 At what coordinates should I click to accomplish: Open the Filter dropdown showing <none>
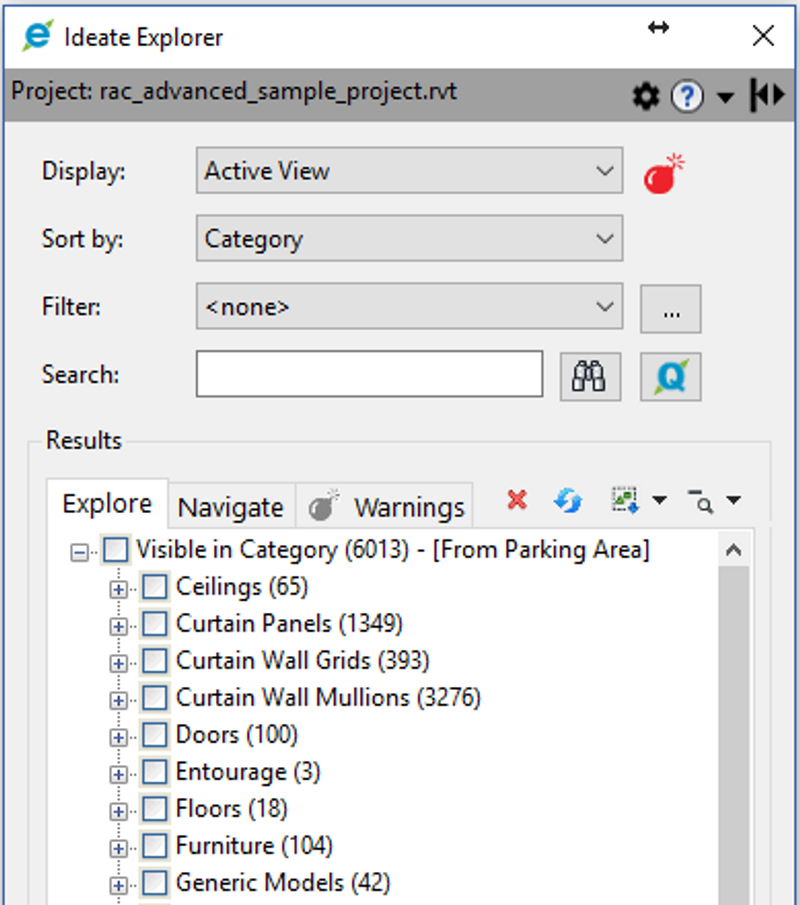click(x=409, y=306)
